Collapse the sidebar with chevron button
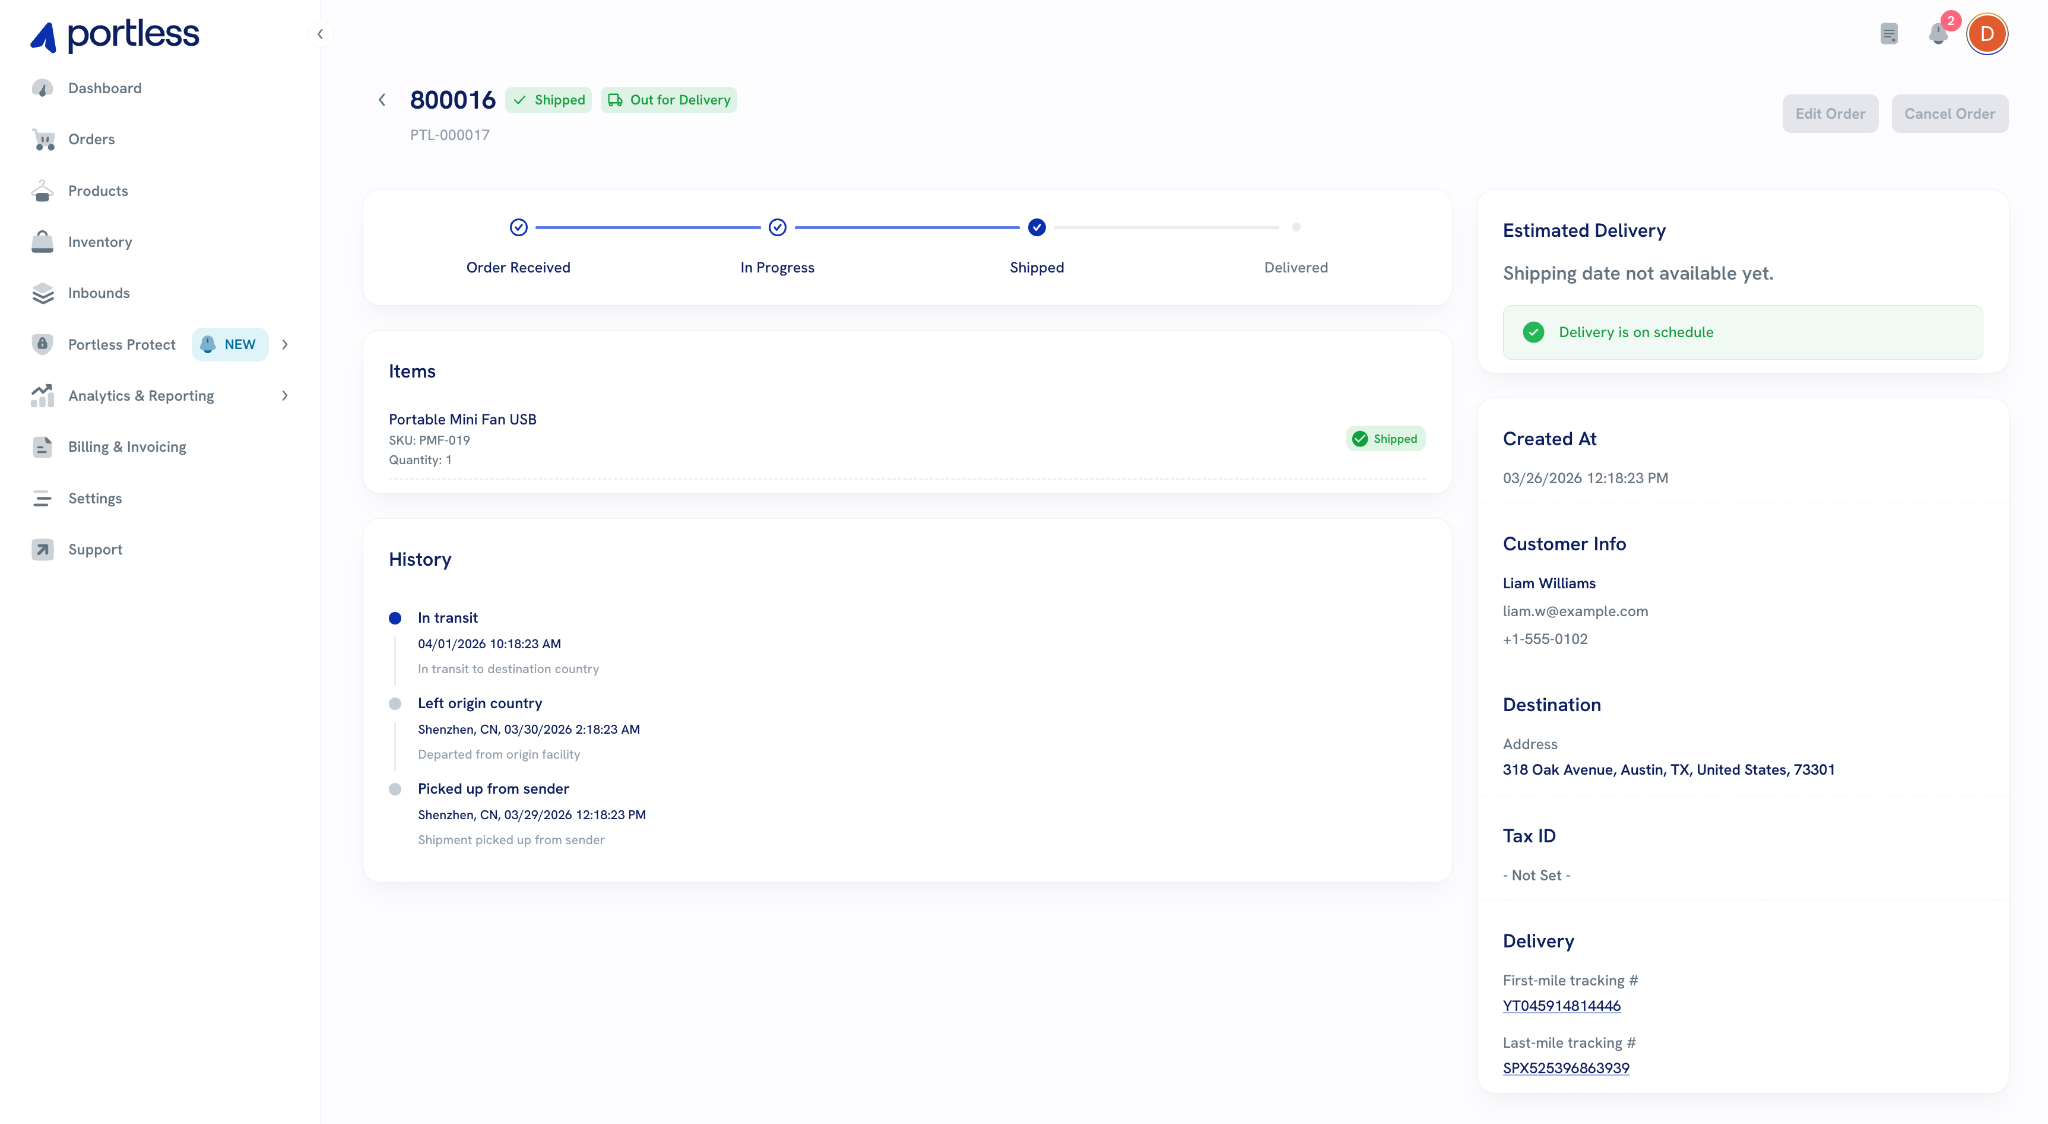Image resolution: width=2048 pixels, height=1124 pixels. [x=320, y=34]
